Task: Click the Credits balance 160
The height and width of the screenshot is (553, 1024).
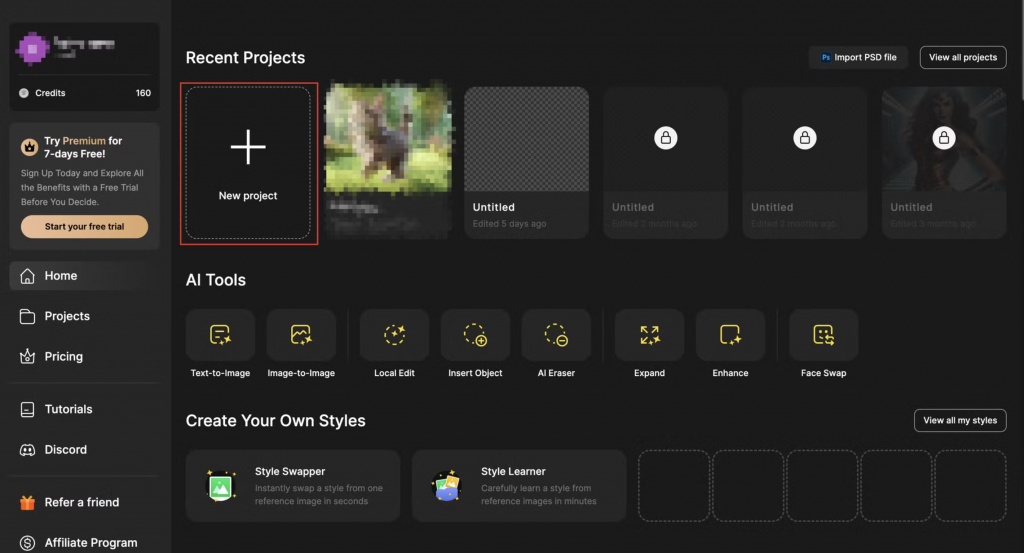Action: [143, 93]
